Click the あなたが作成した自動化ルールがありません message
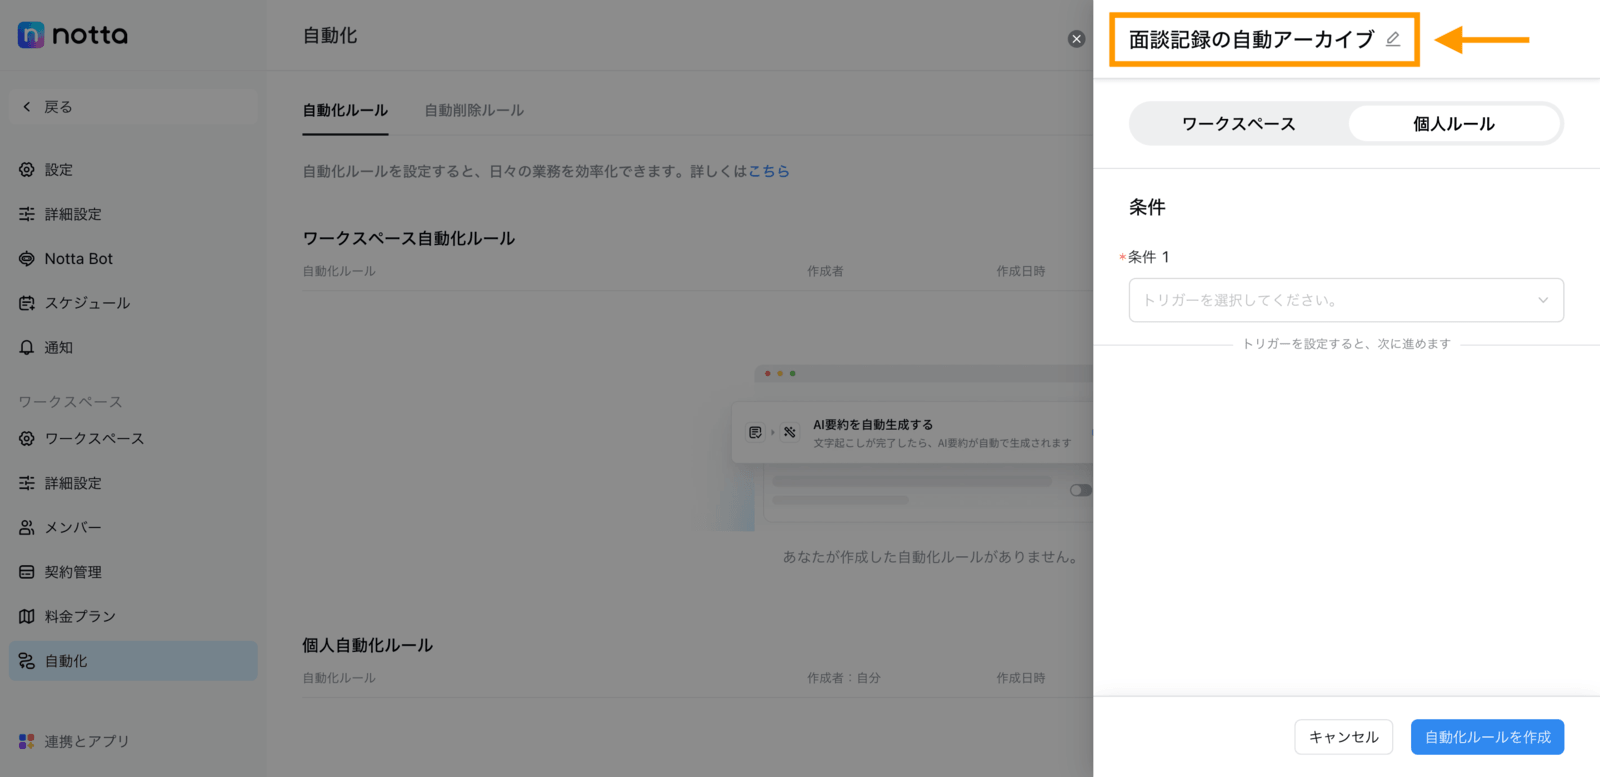 pos(930,557)
